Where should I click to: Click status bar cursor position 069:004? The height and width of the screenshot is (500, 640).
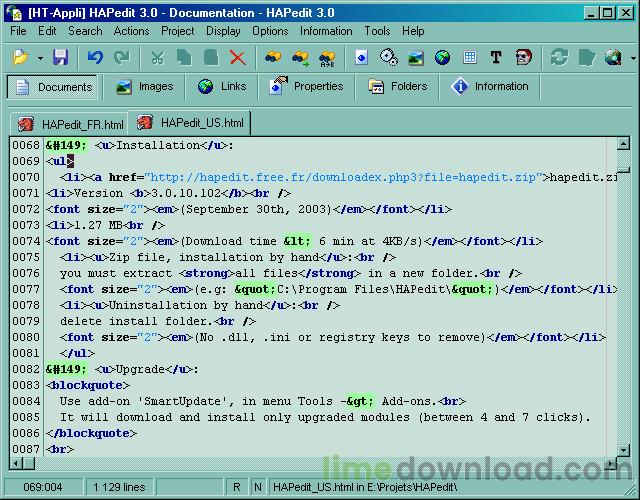coord(43,487)
